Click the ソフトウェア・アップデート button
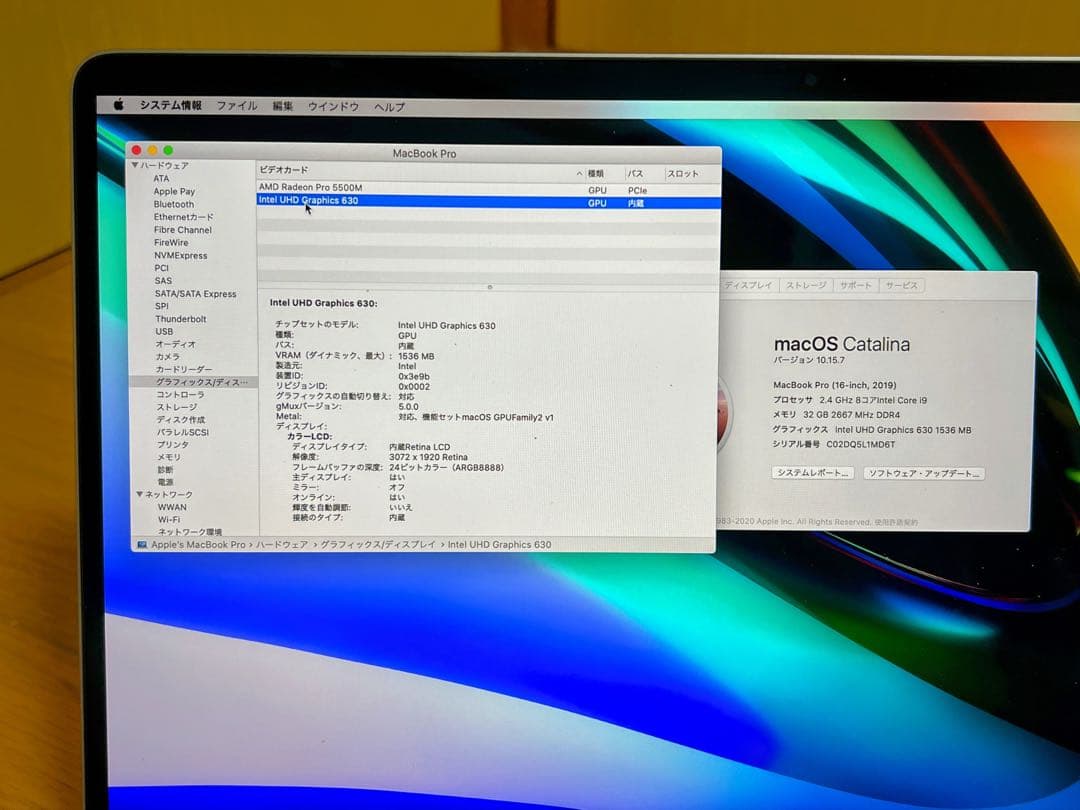1080x810 pixels. click(x=924, y=474)
